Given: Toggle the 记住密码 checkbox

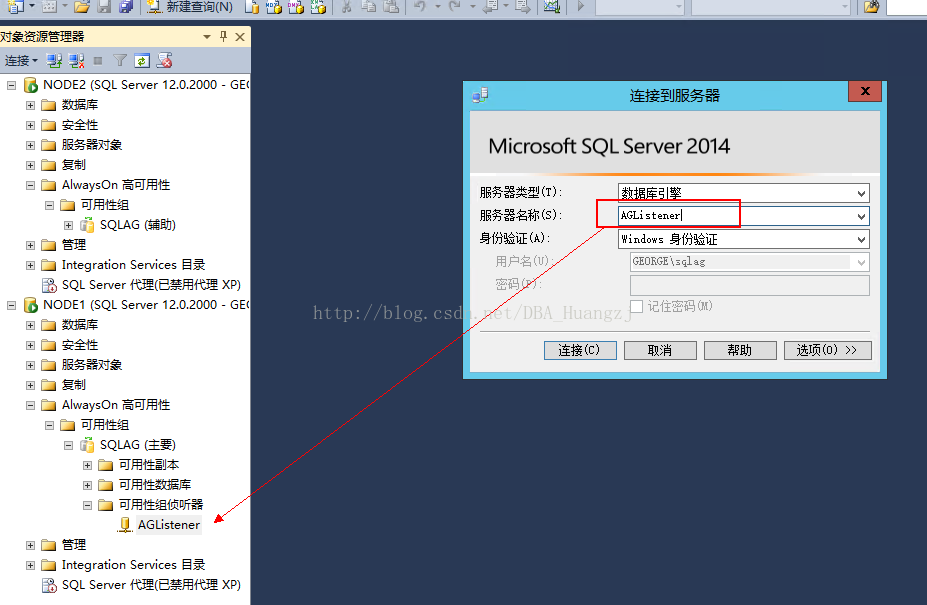Looking at the screenshot, I should click(x=637, y=306).
